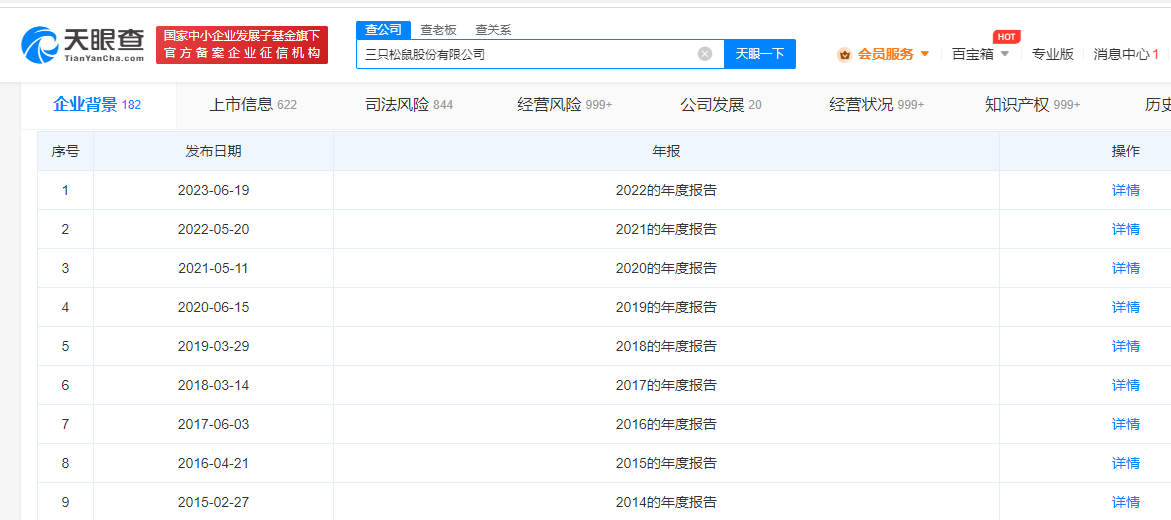Open 详情 for the 2022 annual report
Screen dimensions: 1171x520
[x=1126, y=190]
